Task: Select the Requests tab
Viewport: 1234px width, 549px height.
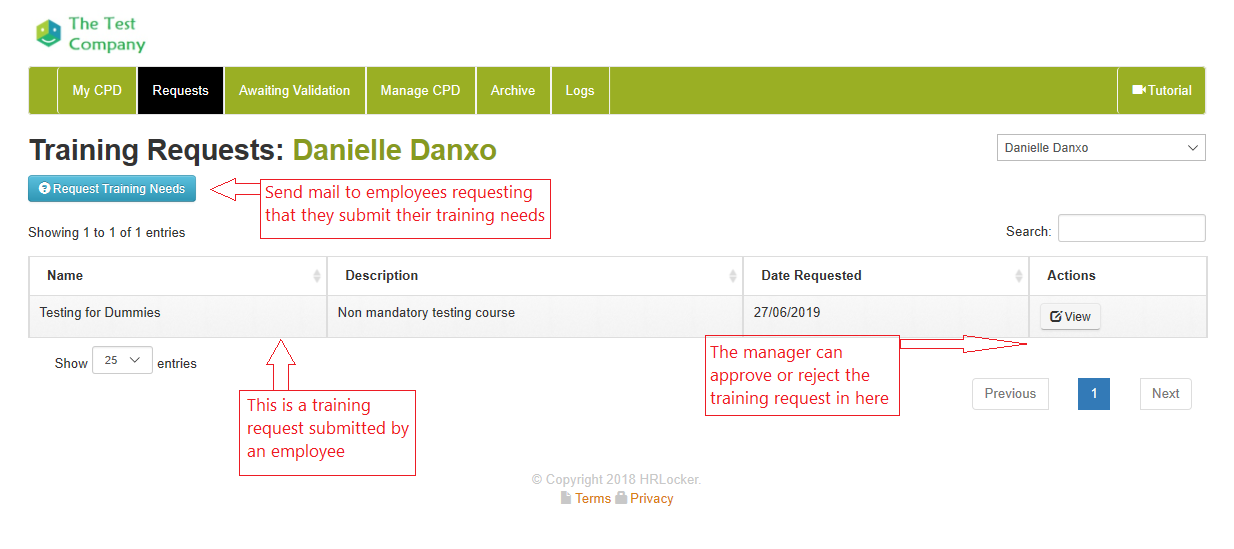Action: pos(181,90)
